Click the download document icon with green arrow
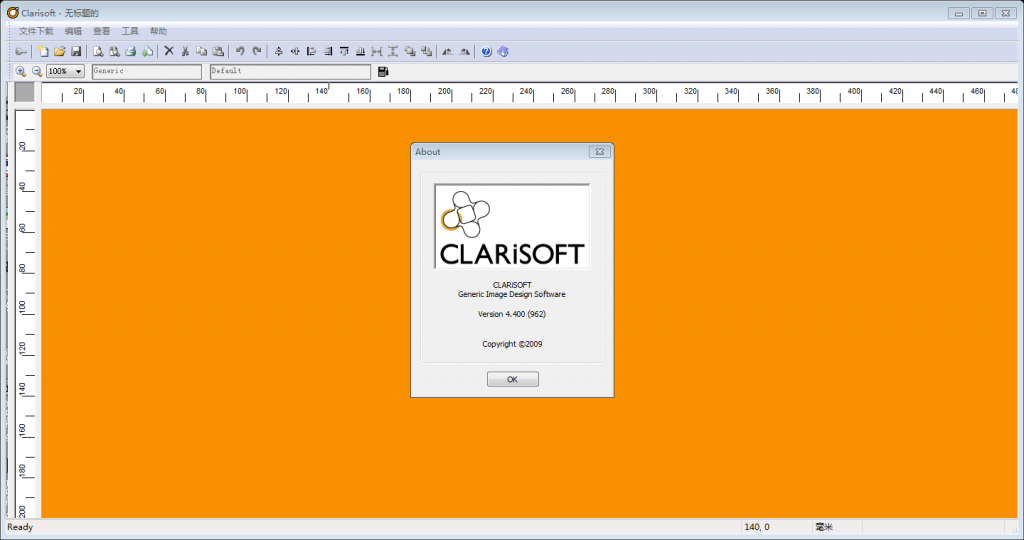Image resolution: width=1024 pixels, height=540 pixels. [148, 52]
